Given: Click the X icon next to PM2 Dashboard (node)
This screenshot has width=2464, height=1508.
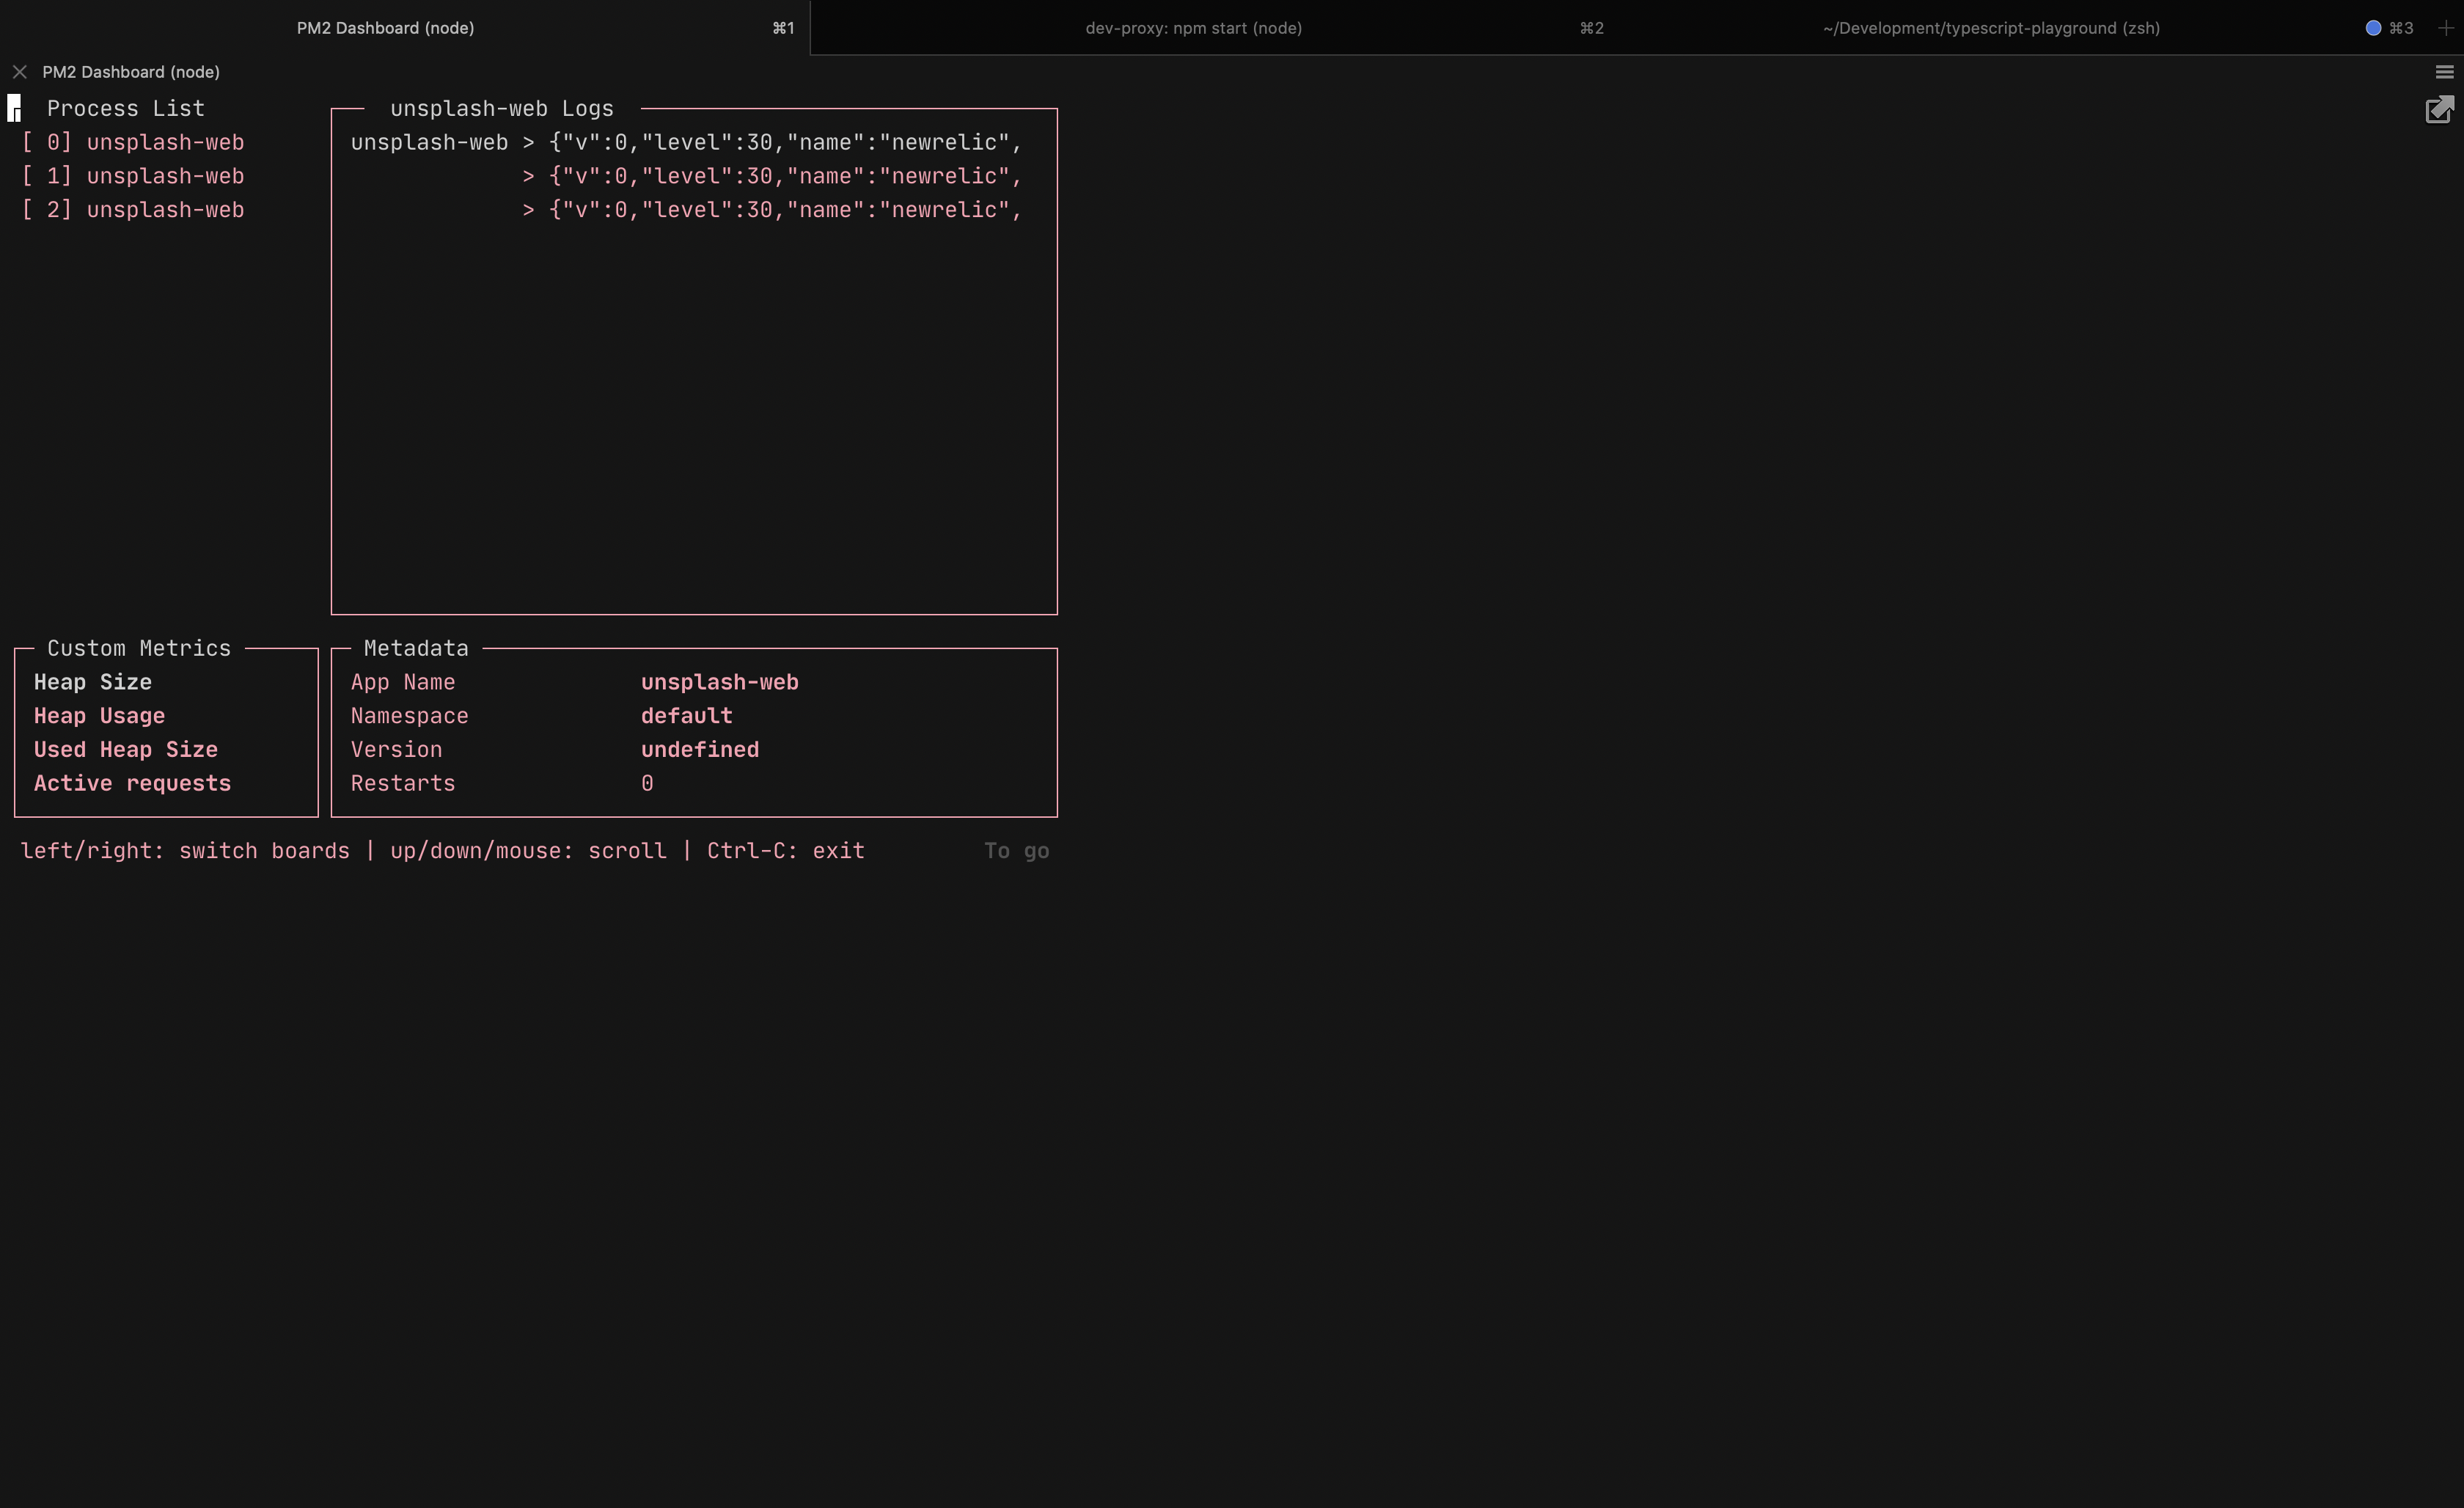Looking at the screenshot, I should [20, 71].
